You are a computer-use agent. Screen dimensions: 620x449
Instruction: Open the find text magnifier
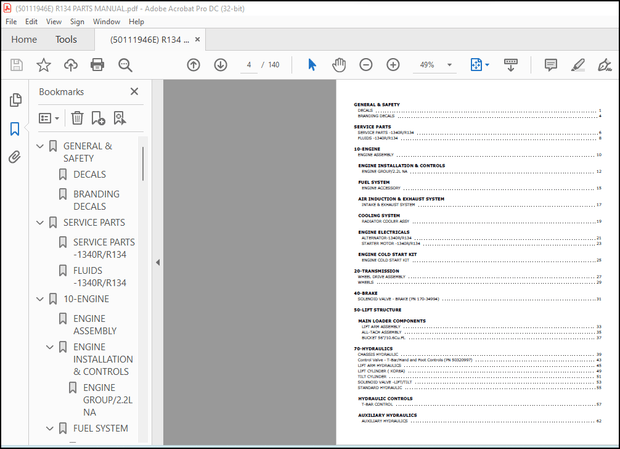[125, 65]
